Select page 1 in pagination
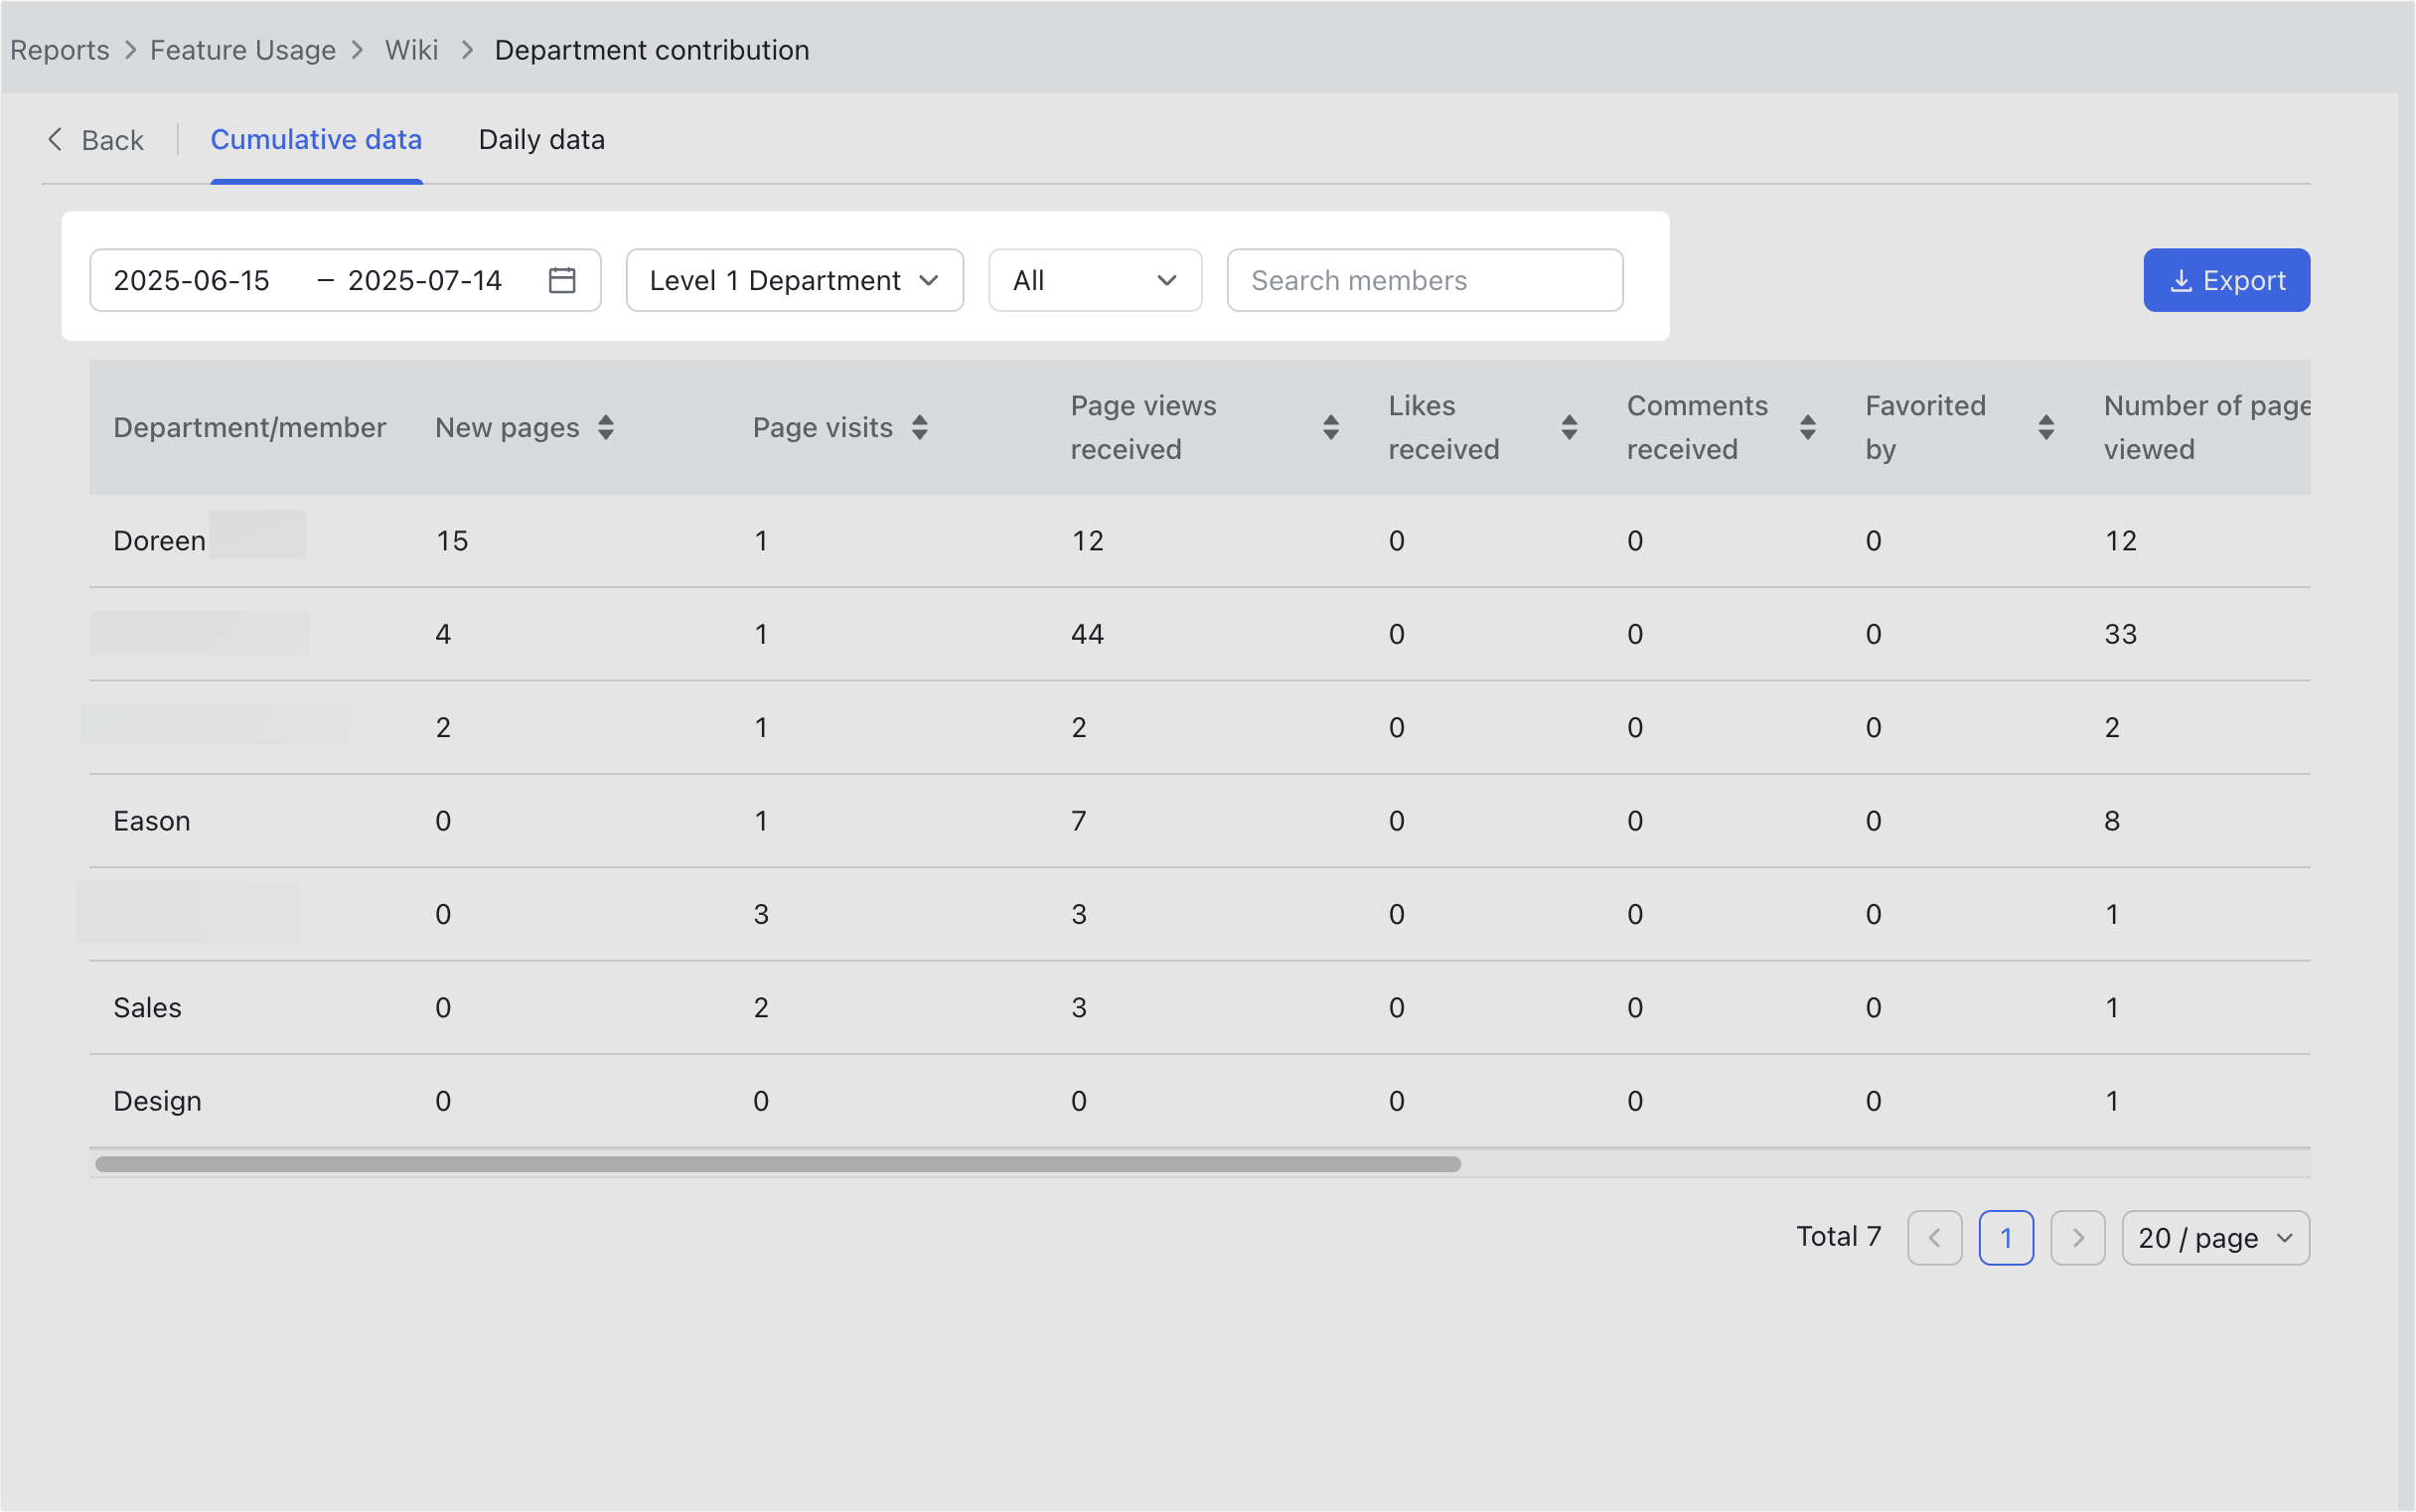The image size is (2416, 1512). pyautogui.click(x=2006, y=1238)
